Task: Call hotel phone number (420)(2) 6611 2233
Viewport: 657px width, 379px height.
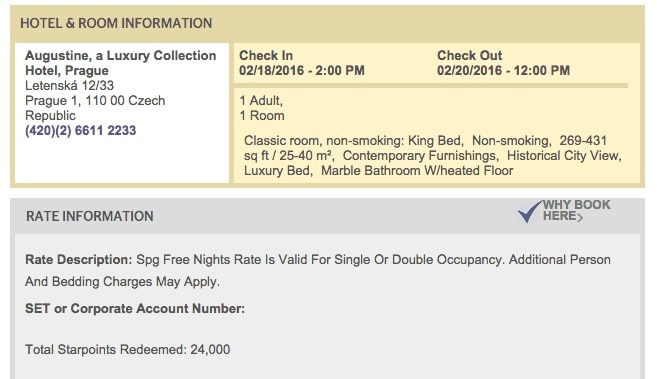Action: (80, 131)
